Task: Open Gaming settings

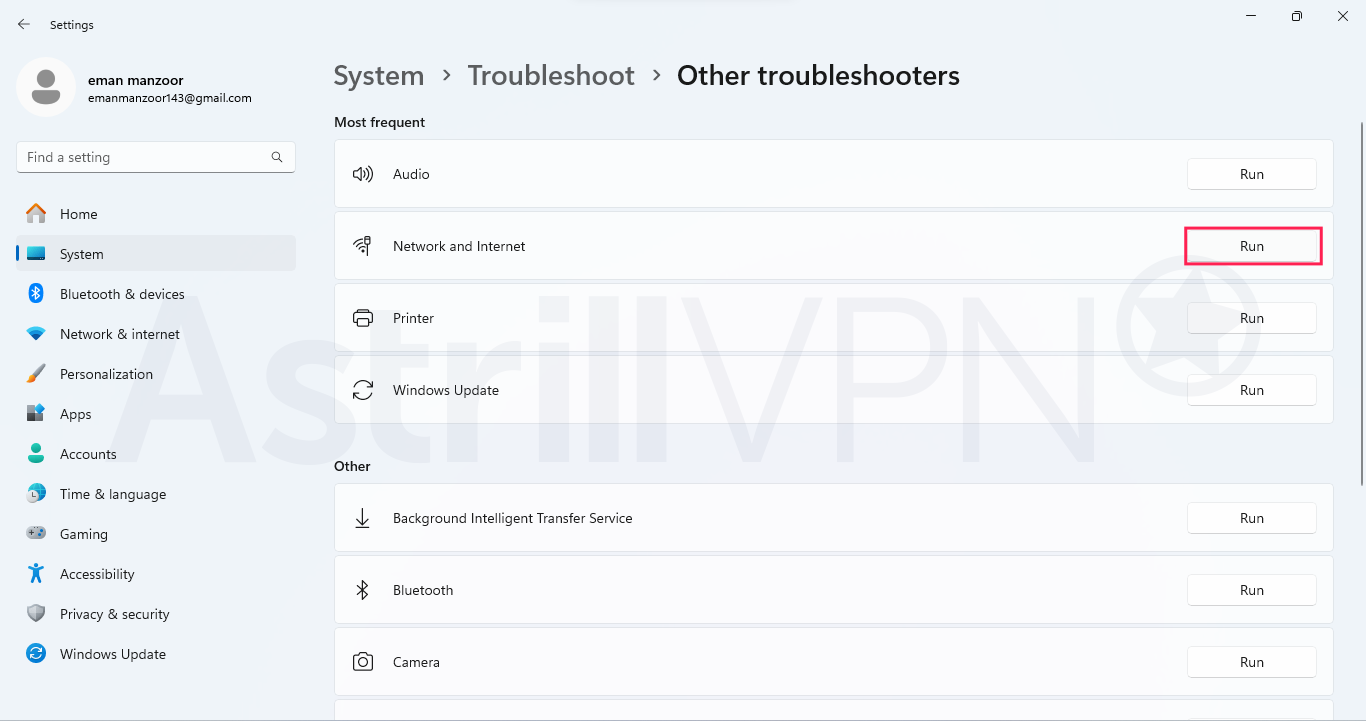Action: point(156,534)
